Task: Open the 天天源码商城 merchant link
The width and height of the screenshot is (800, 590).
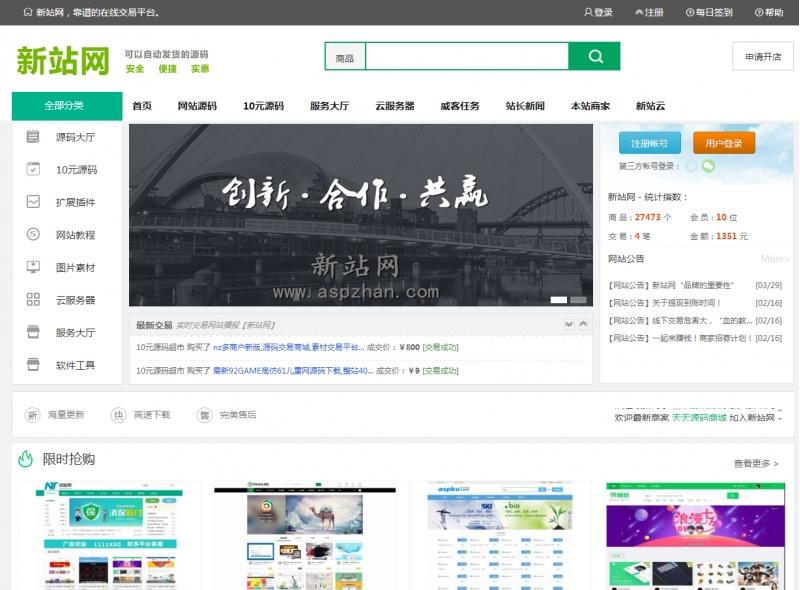Action: pyautogui.click(x=699, y=417)
